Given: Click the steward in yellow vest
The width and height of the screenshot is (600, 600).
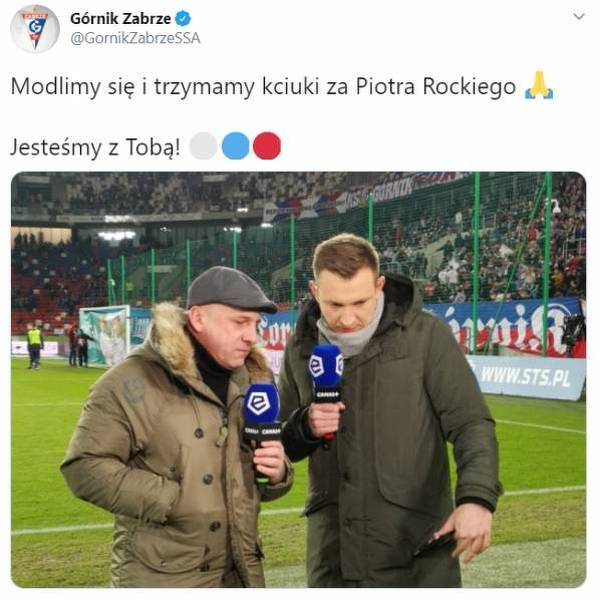Looking at the screenshot, I should click(34, 345).
